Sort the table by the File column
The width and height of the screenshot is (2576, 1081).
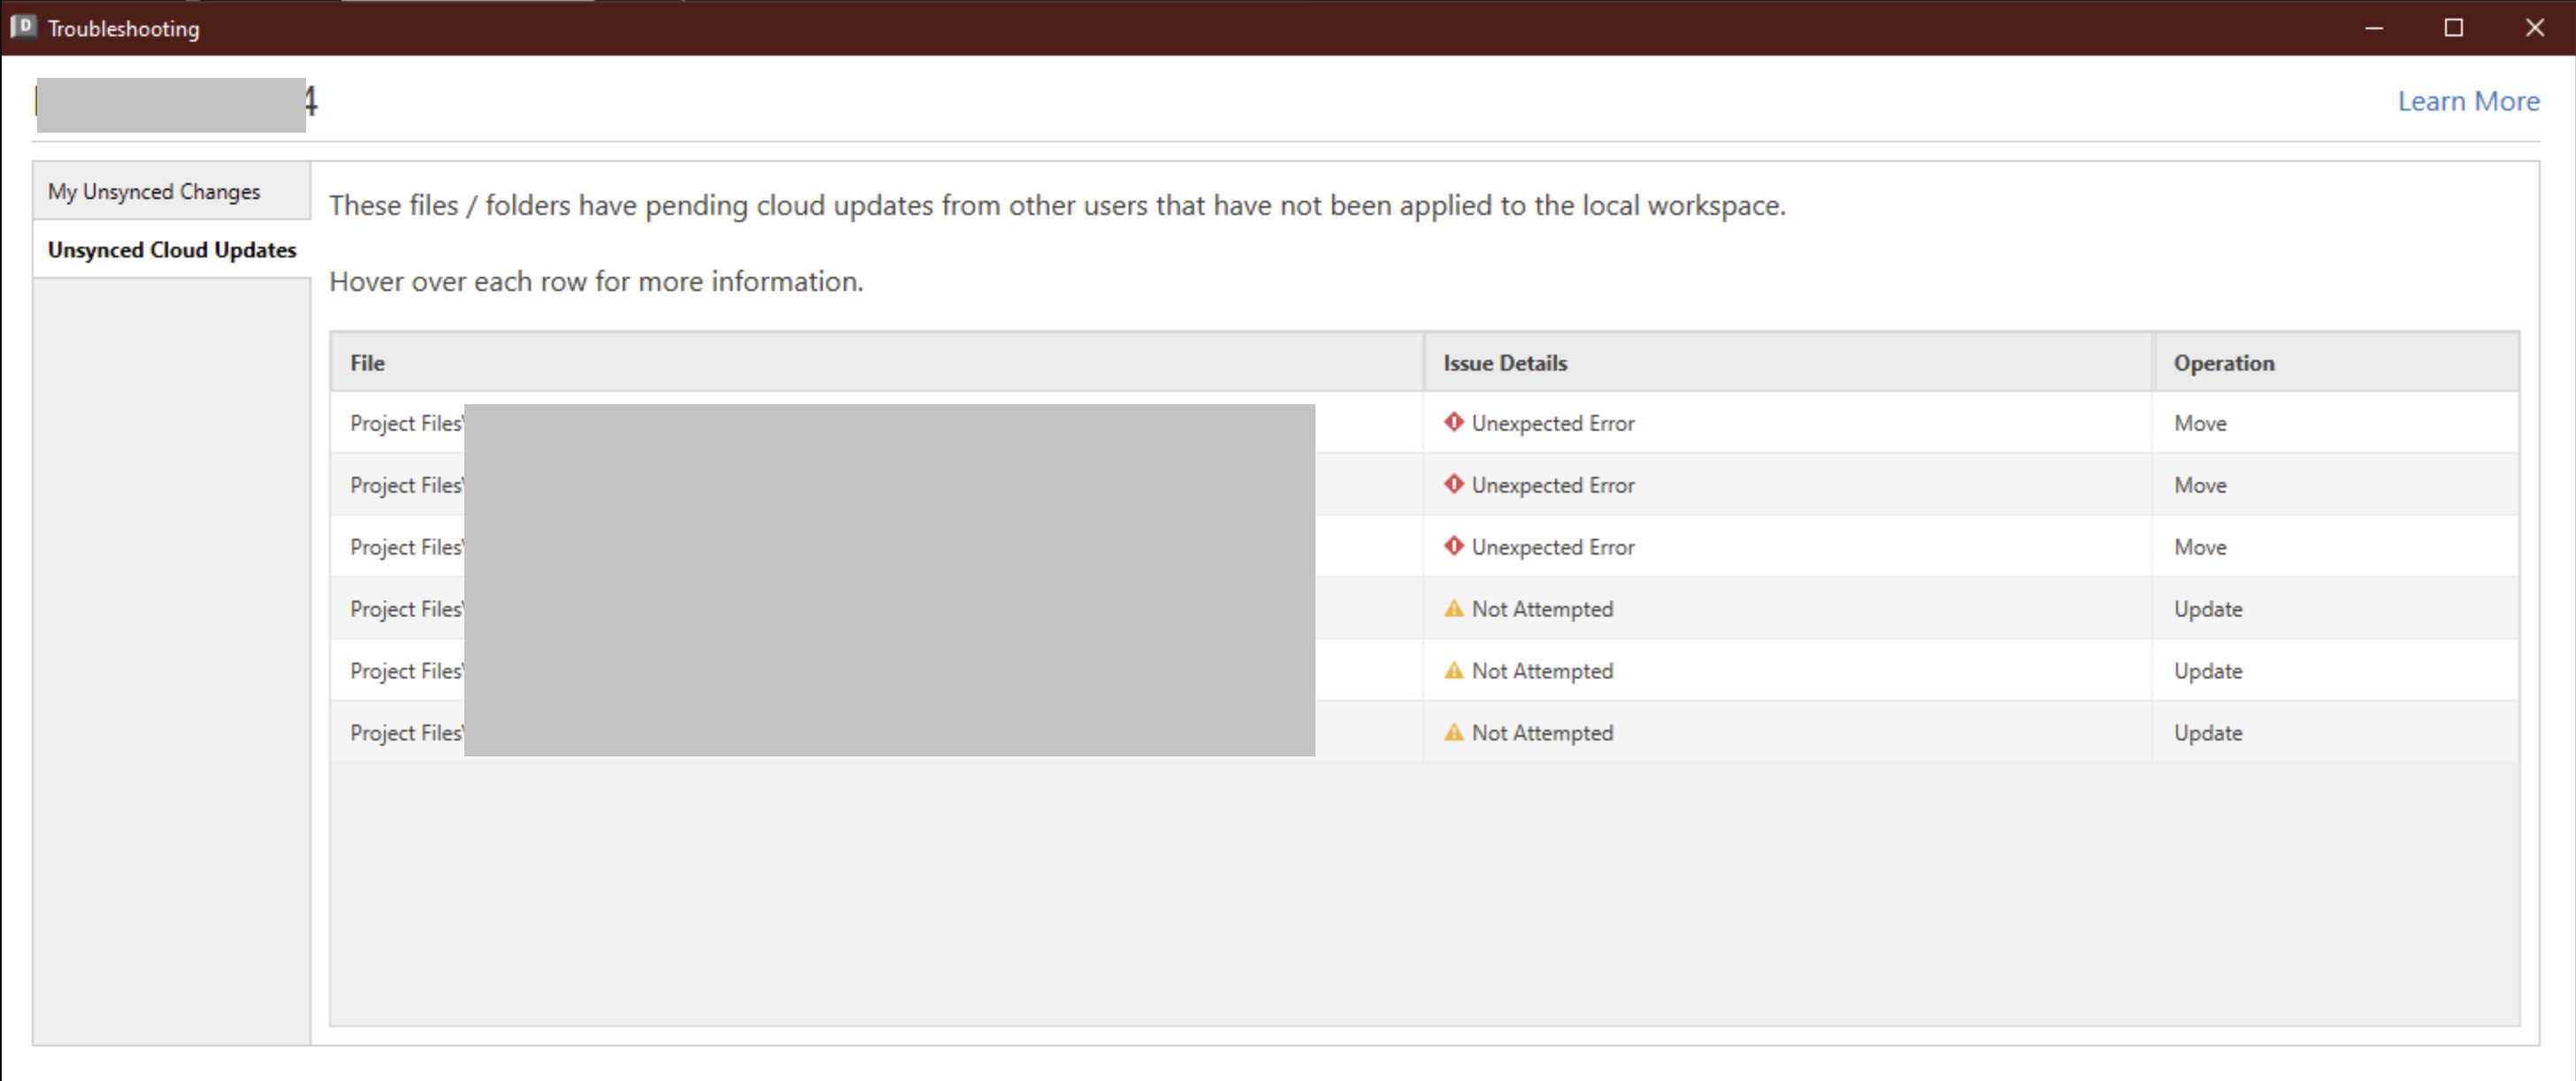pyautogui.click(x=367, y=362)
